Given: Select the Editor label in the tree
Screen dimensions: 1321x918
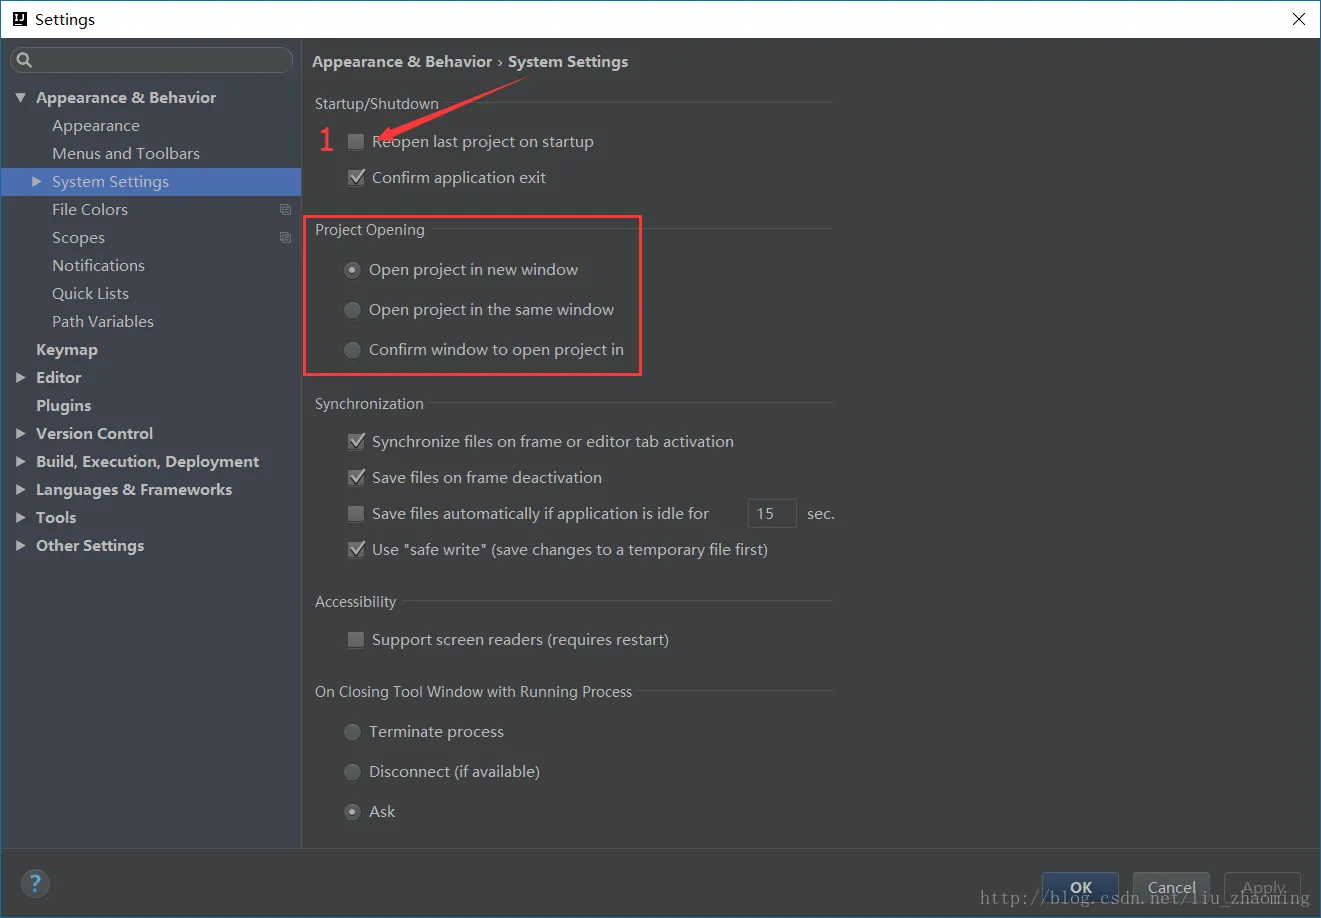Looking at the screenshot, I should click(58, 378).
